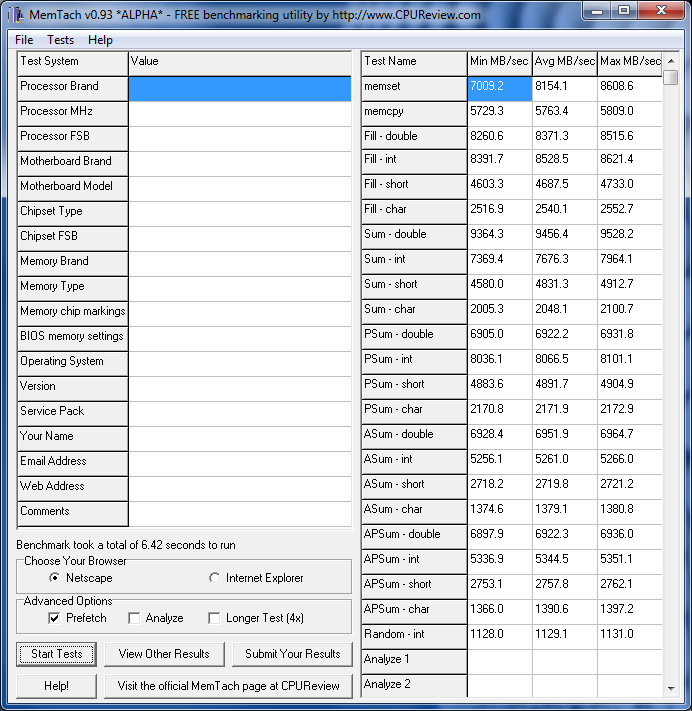Click the Comments value field
Image resolution: width=692 pixels, height=711 pixels.
coord(240,513)
